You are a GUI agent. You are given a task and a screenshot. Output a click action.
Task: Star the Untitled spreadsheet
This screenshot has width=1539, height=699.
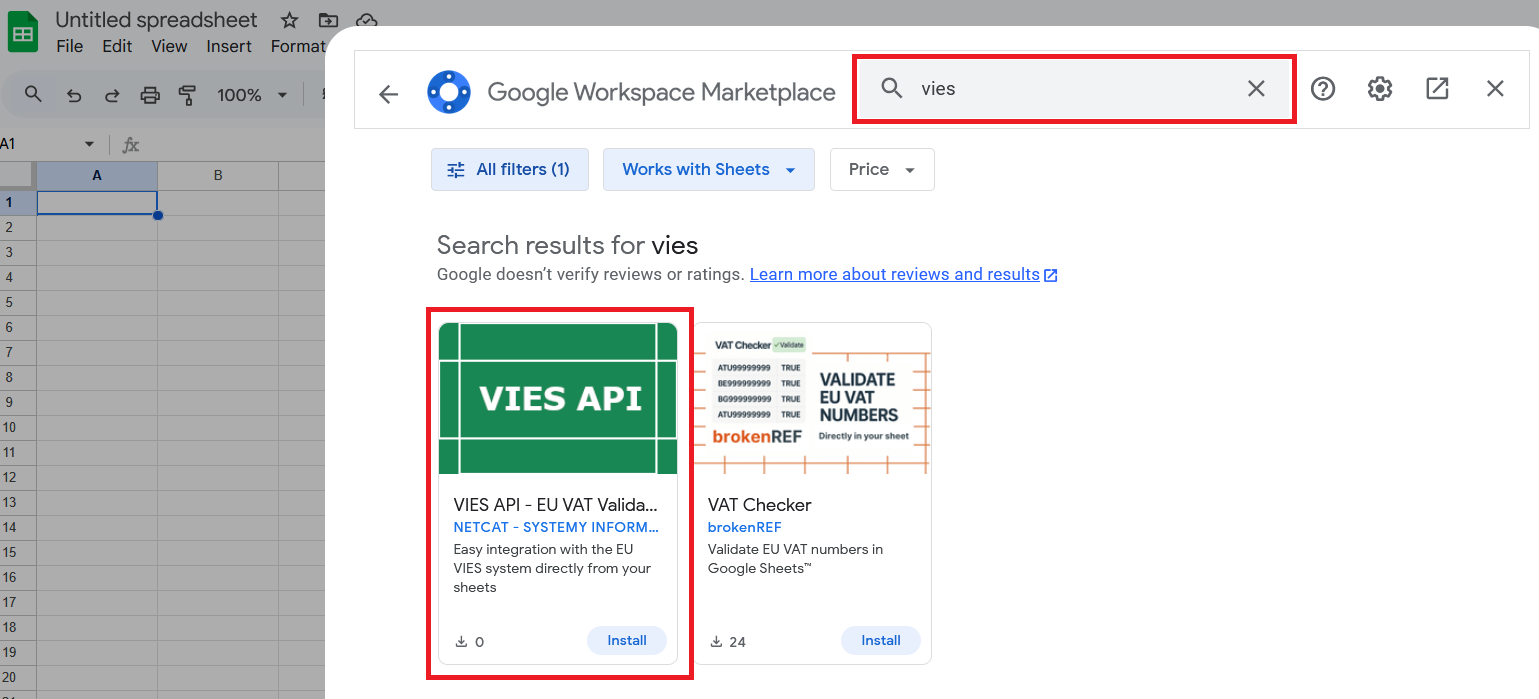(x=289, y=20)
